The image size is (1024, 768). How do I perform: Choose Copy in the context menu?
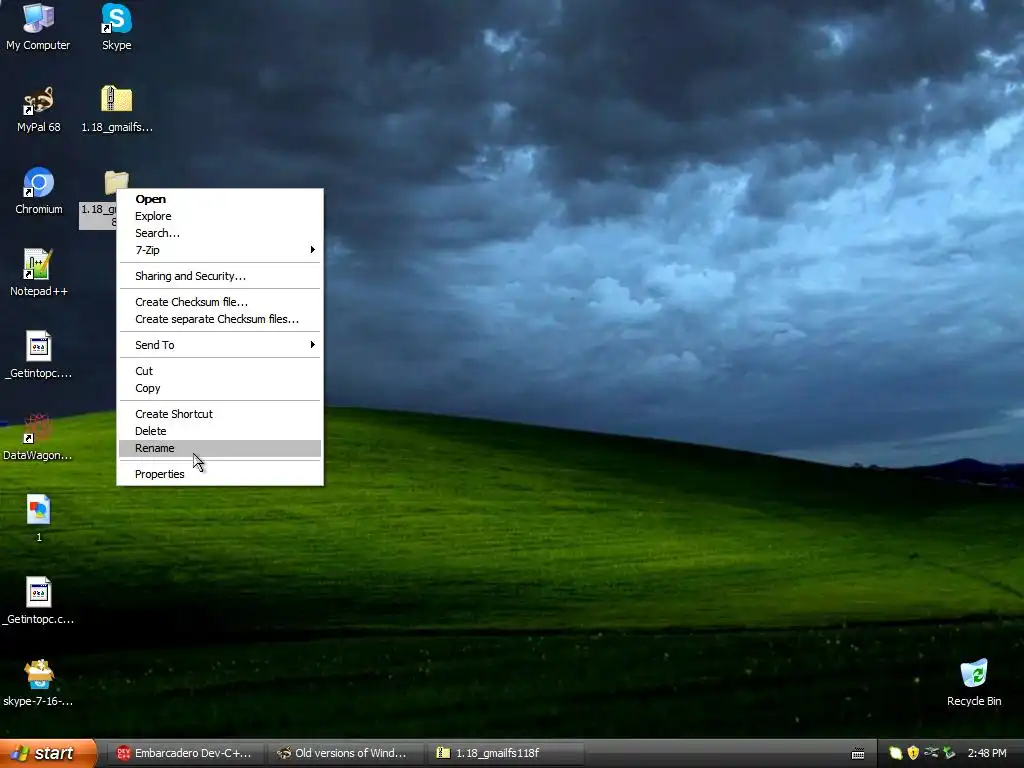219,388
